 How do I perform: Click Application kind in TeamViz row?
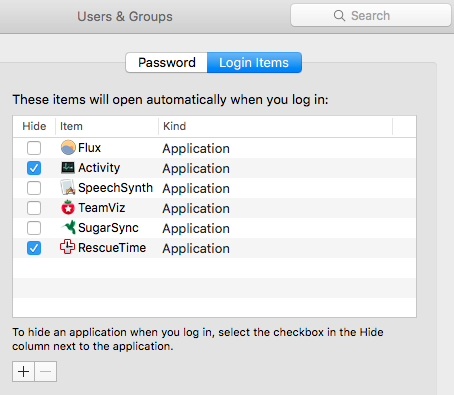coord(196,209)
